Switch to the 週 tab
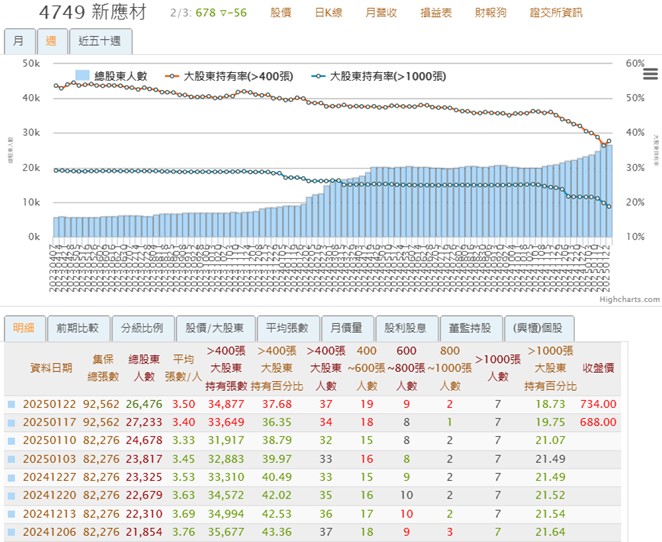Screen dimensions: 662x542 (x=52, y=41)
